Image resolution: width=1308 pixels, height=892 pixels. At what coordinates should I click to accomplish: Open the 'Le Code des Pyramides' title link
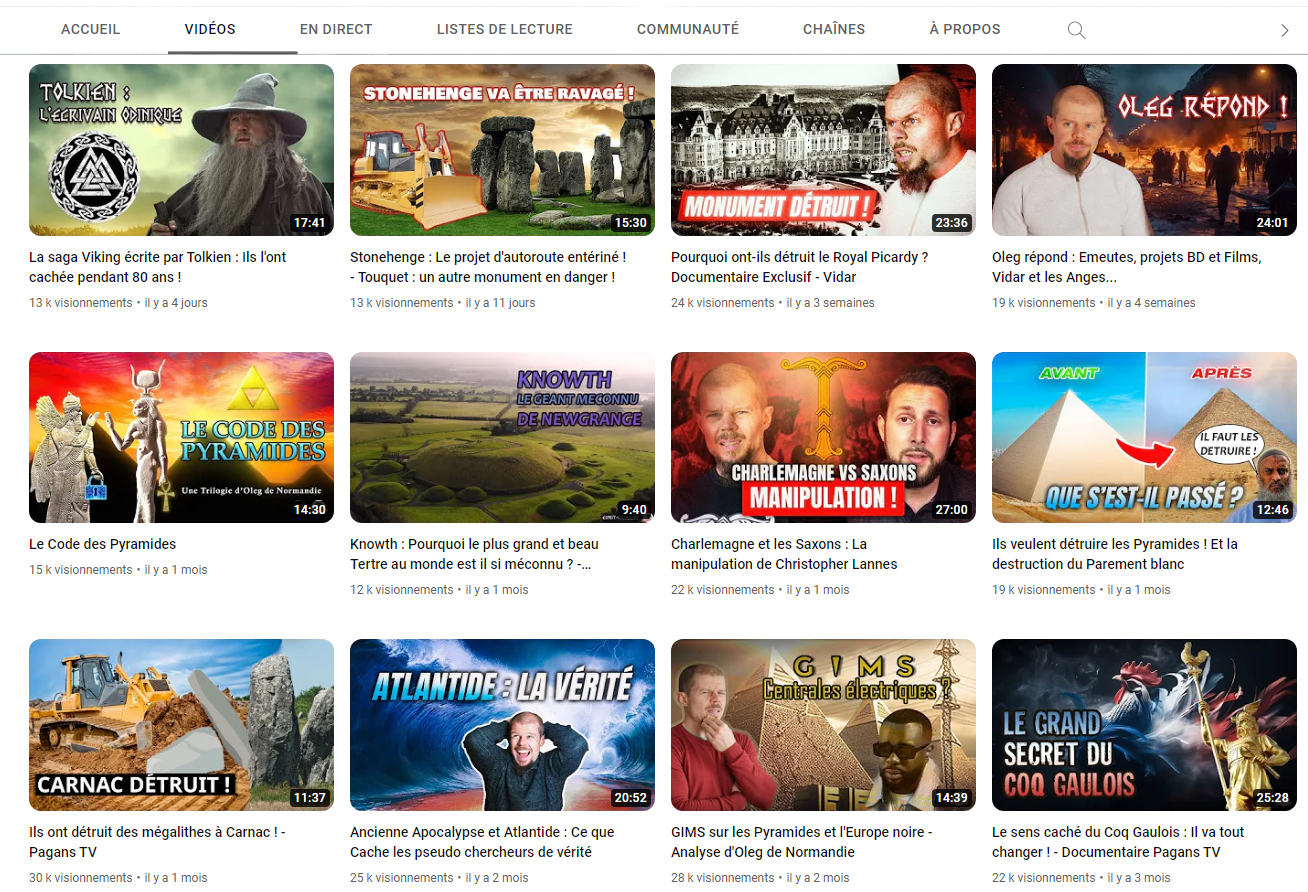tap(103, 544)
